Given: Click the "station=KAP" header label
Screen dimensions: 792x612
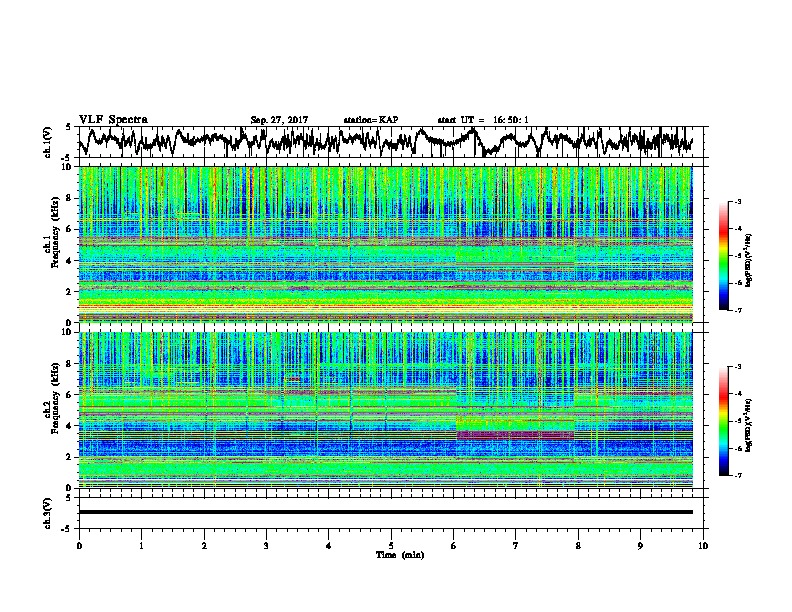Looking at the screenshot, I should pyautogui.click(x=371, y=120).
